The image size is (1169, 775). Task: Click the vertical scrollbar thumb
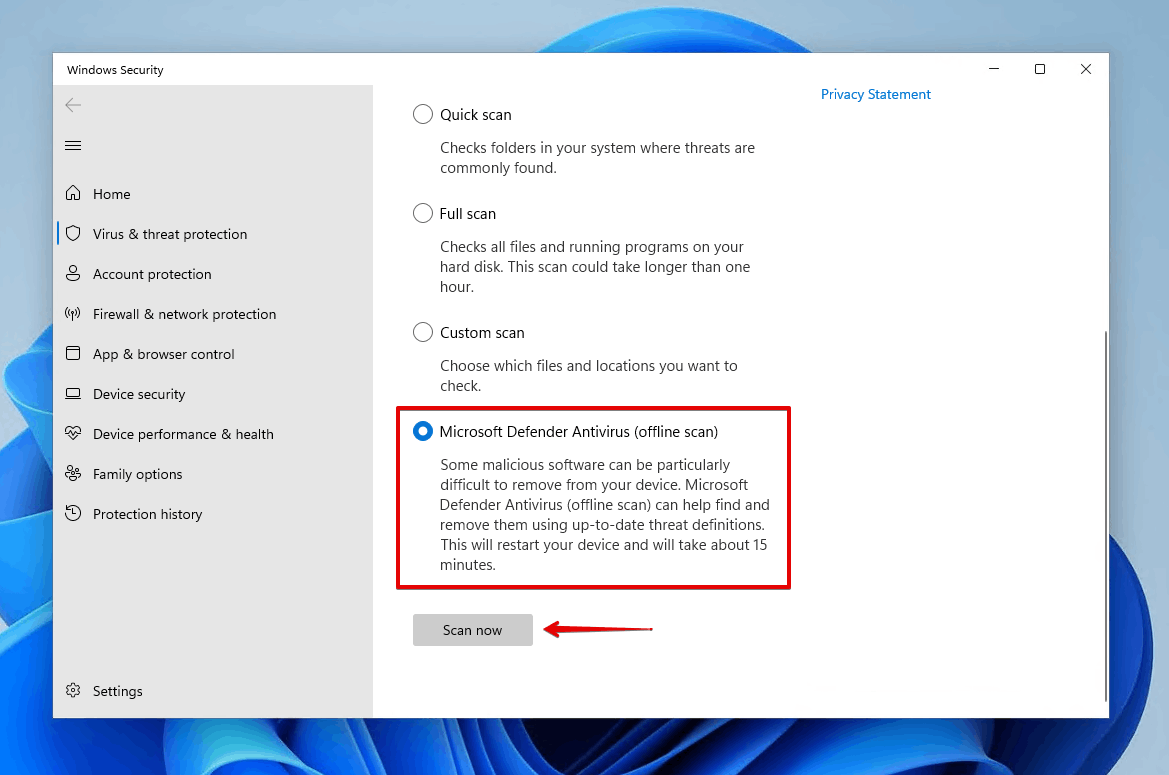pos(1105,516)
